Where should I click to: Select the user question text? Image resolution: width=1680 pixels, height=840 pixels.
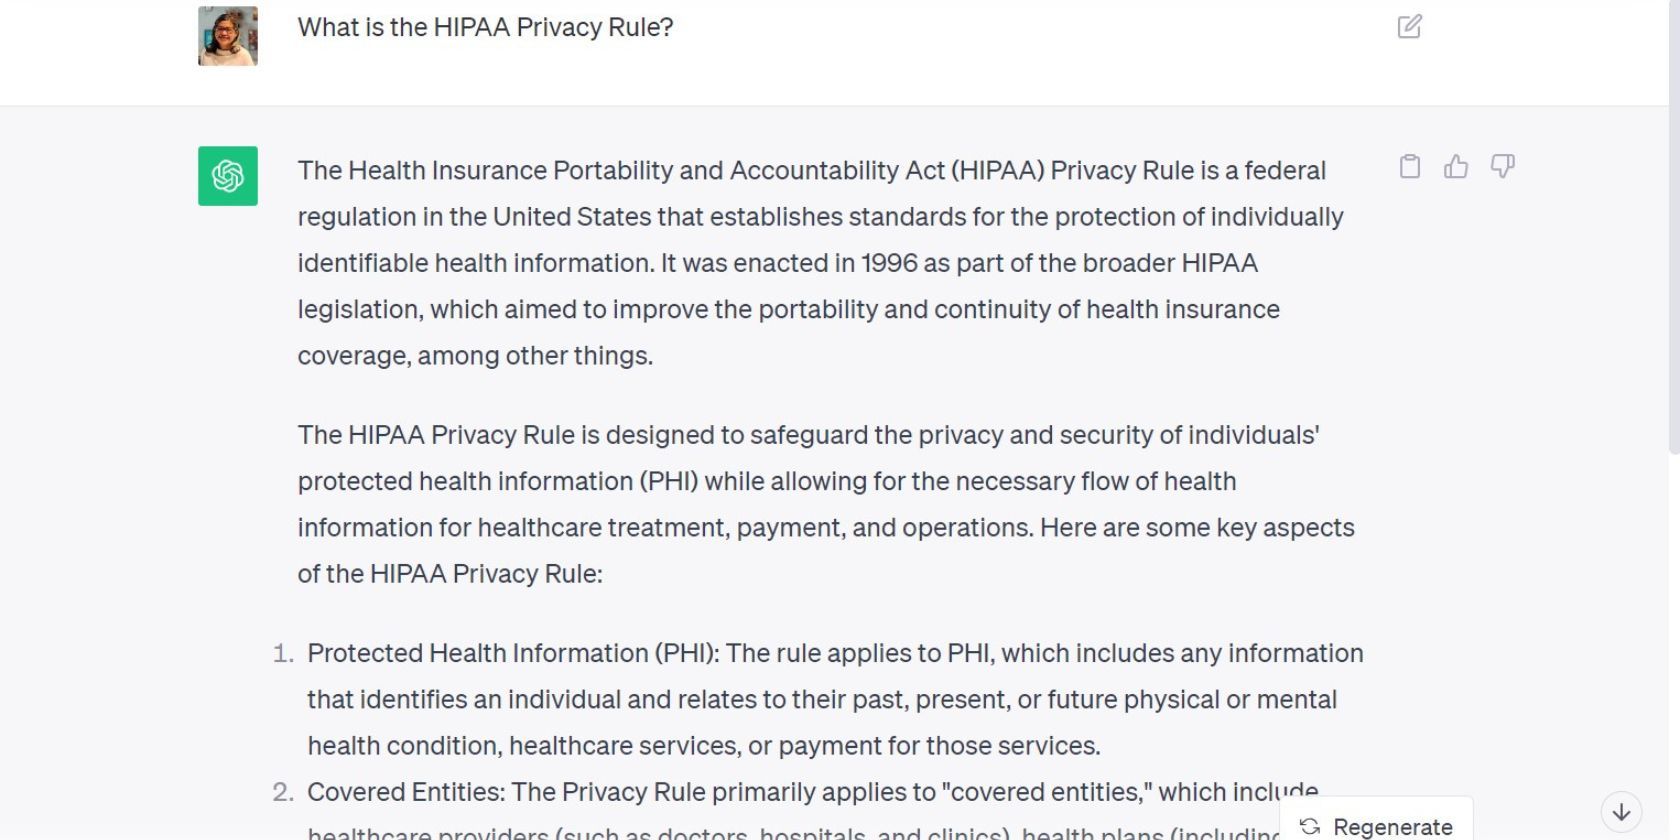click(484, 27)
